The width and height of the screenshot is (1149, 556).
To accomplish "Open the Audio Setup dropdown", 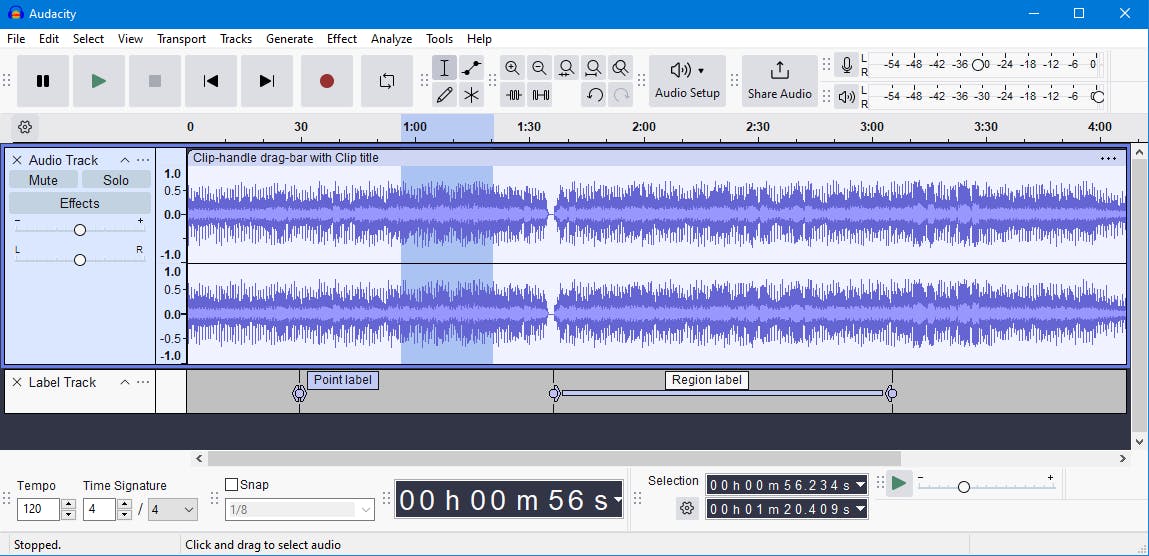I will pos(687,80).
